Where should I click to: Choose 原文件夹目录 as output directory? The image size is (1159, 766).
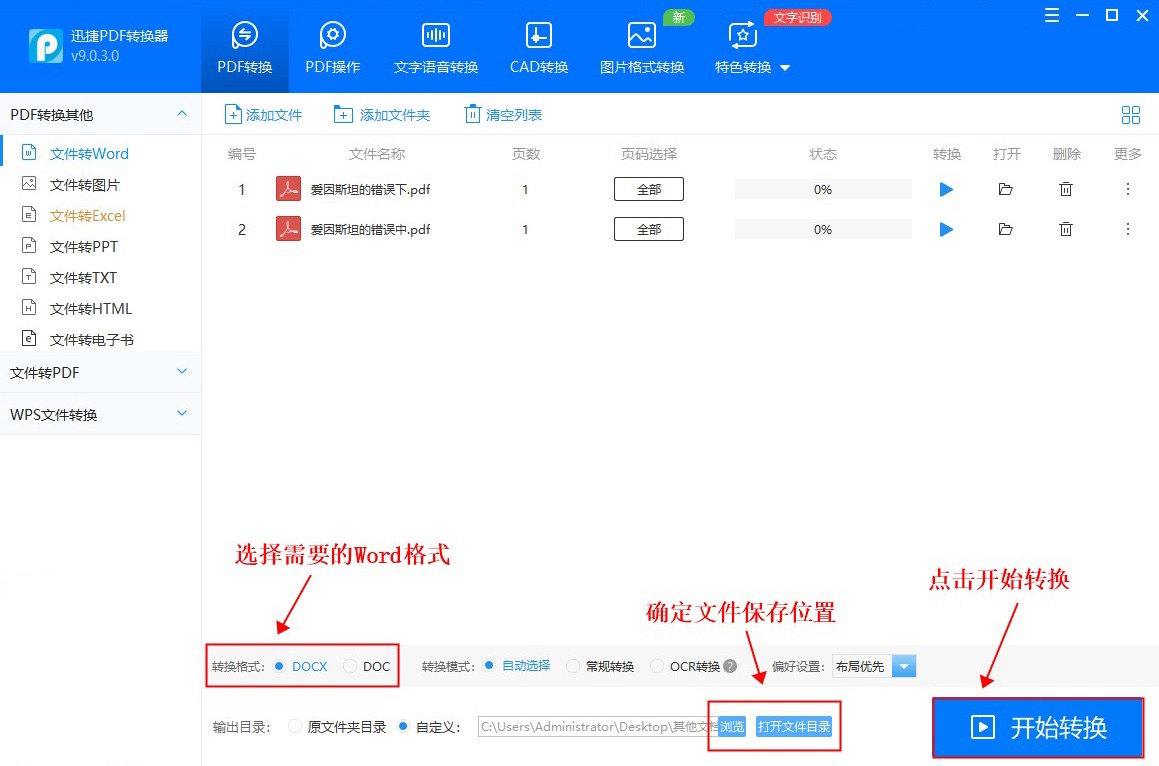319,727
